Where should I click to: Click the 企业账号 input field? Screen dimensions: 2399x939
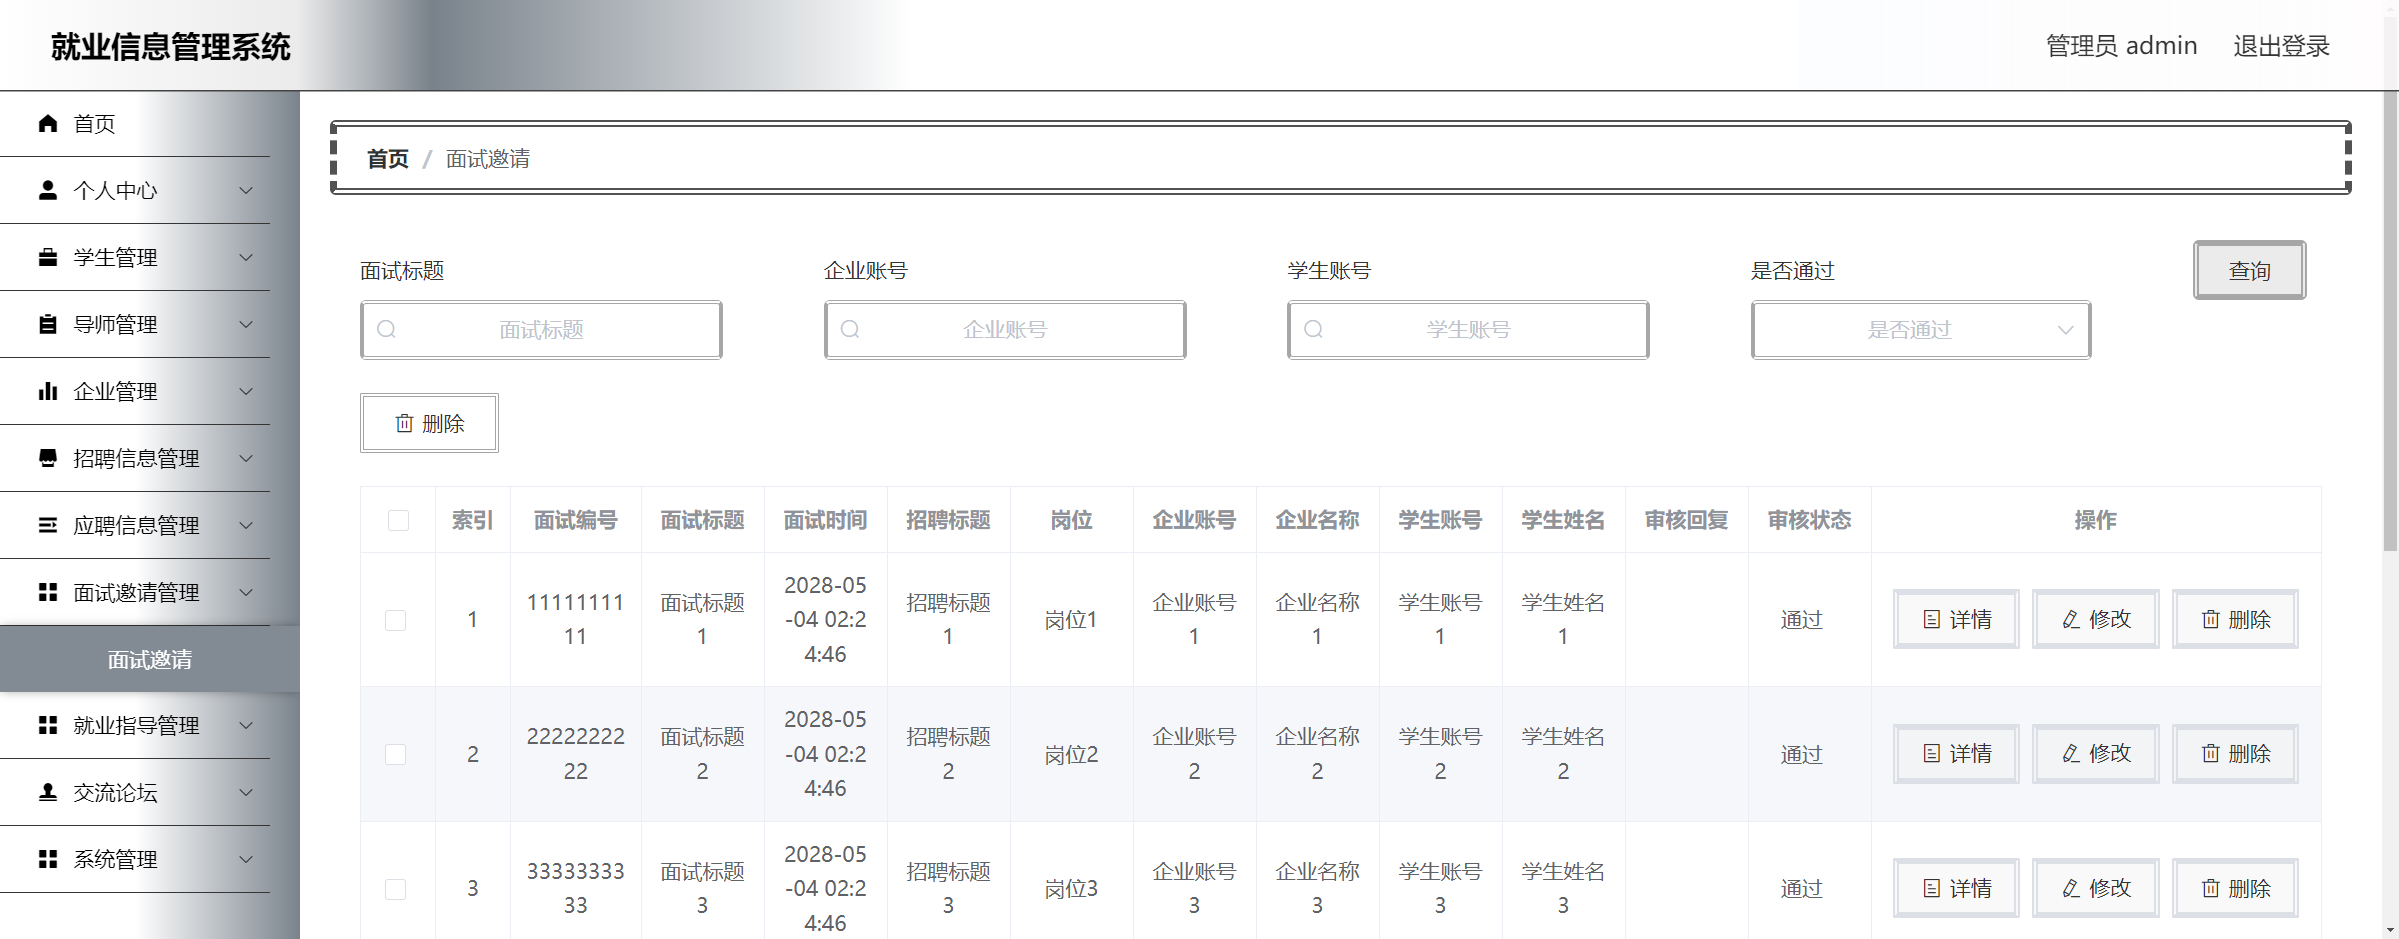tap(1005, 330)
